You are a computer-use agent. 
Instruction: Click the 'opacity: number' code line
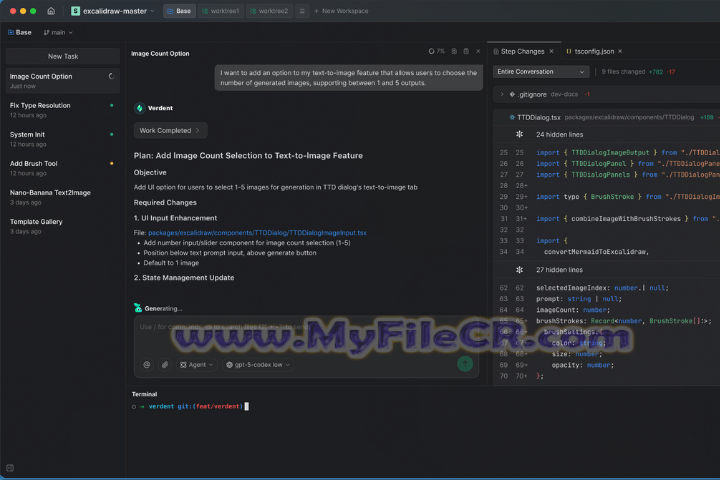click(x=583, y=365)
